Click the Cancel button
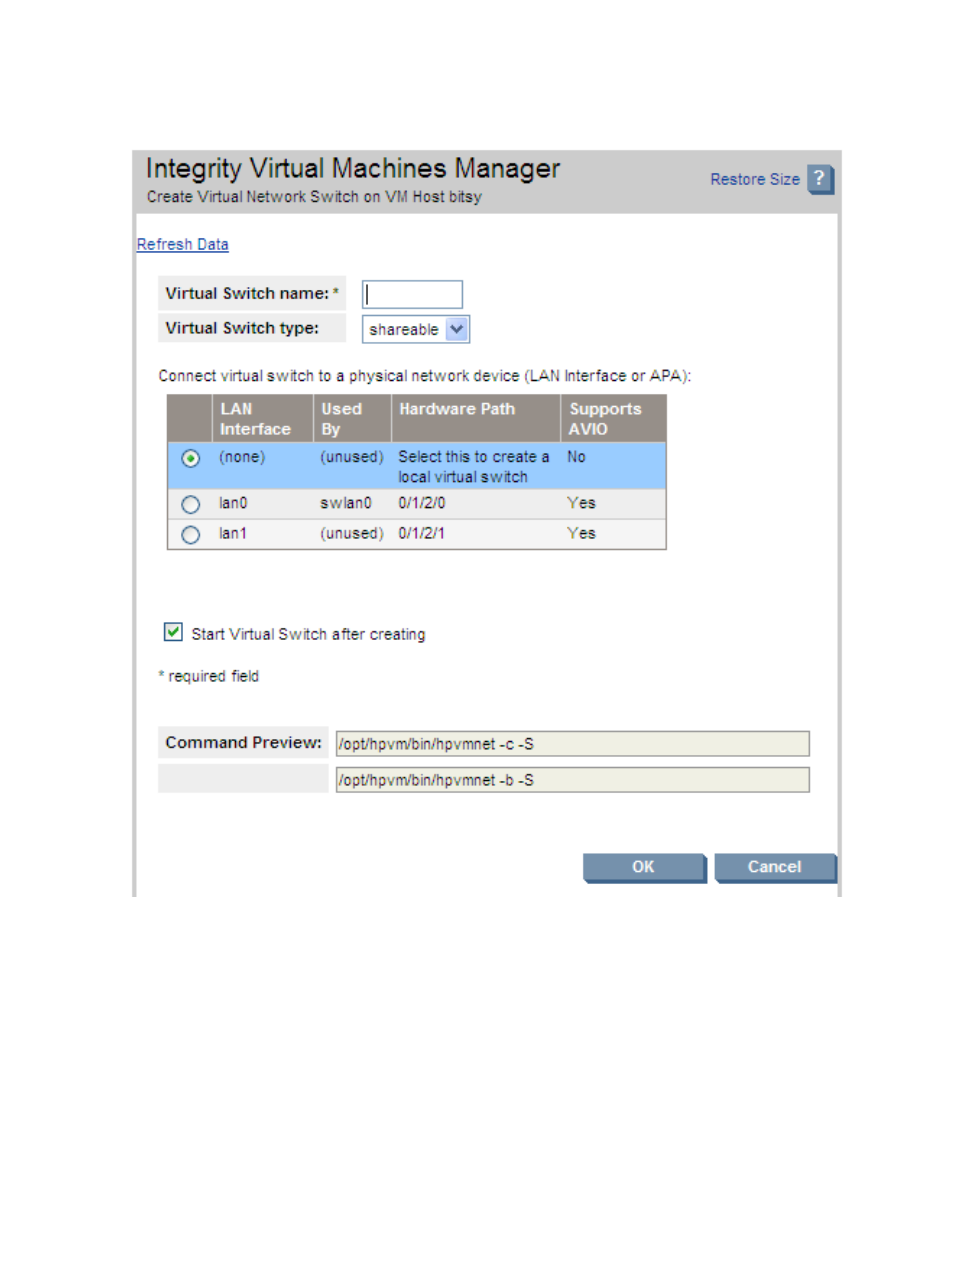 (x=775, y=867)
